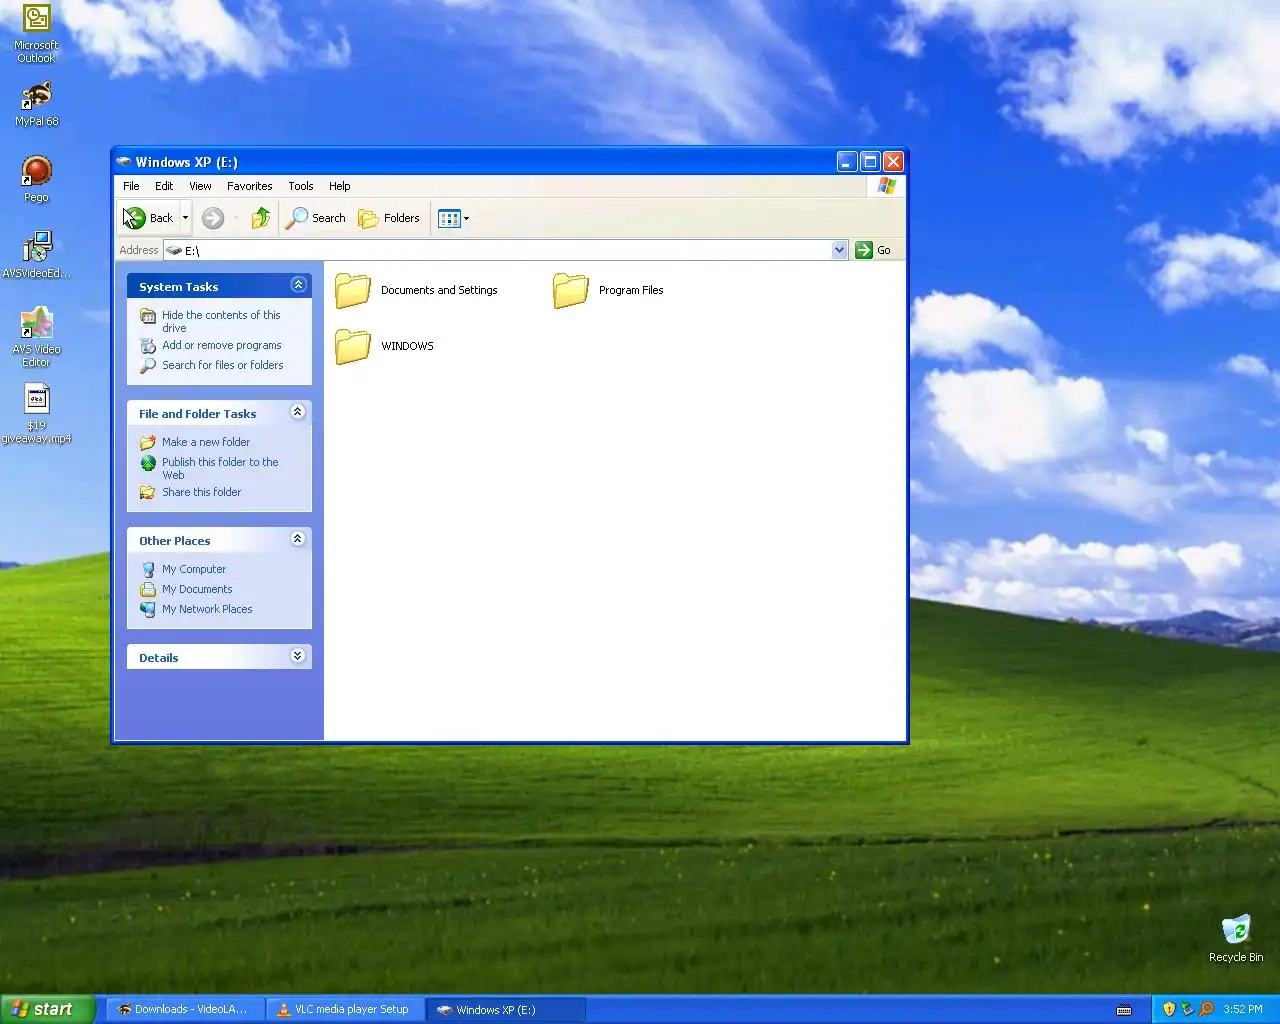Select the $19 giveaway.mp4 file
The height and width of the screenshot is (1024, 1280).
(36, 414)
